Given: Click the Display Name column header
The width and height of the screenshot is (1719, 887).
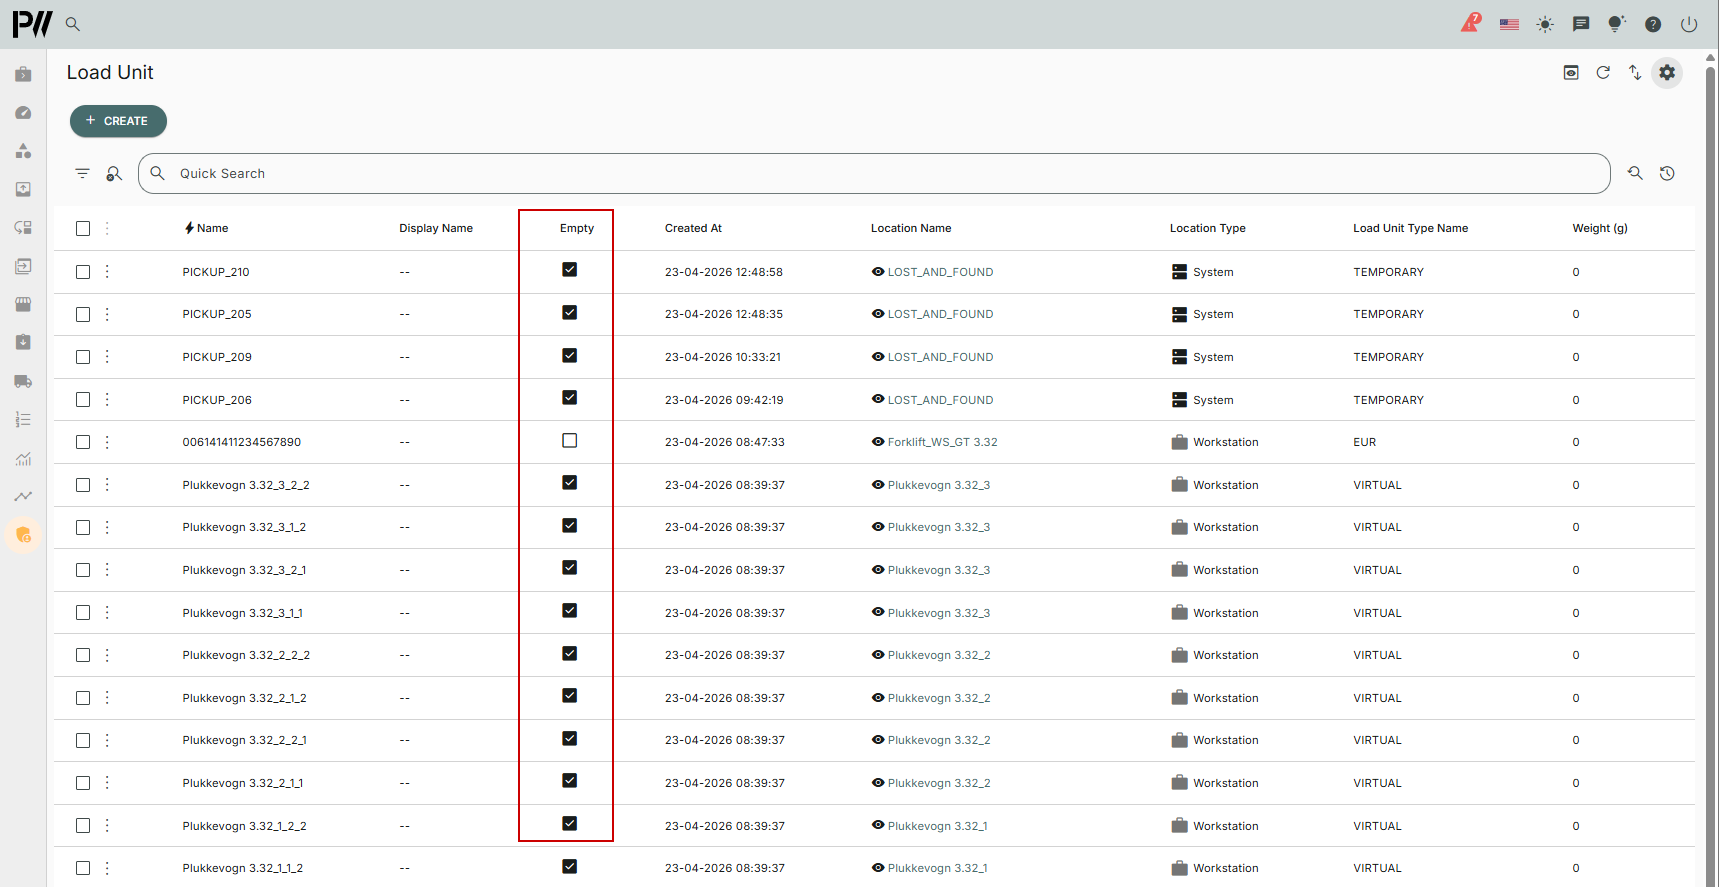Looking at the screenshot, I should click(x=436, y=228).
